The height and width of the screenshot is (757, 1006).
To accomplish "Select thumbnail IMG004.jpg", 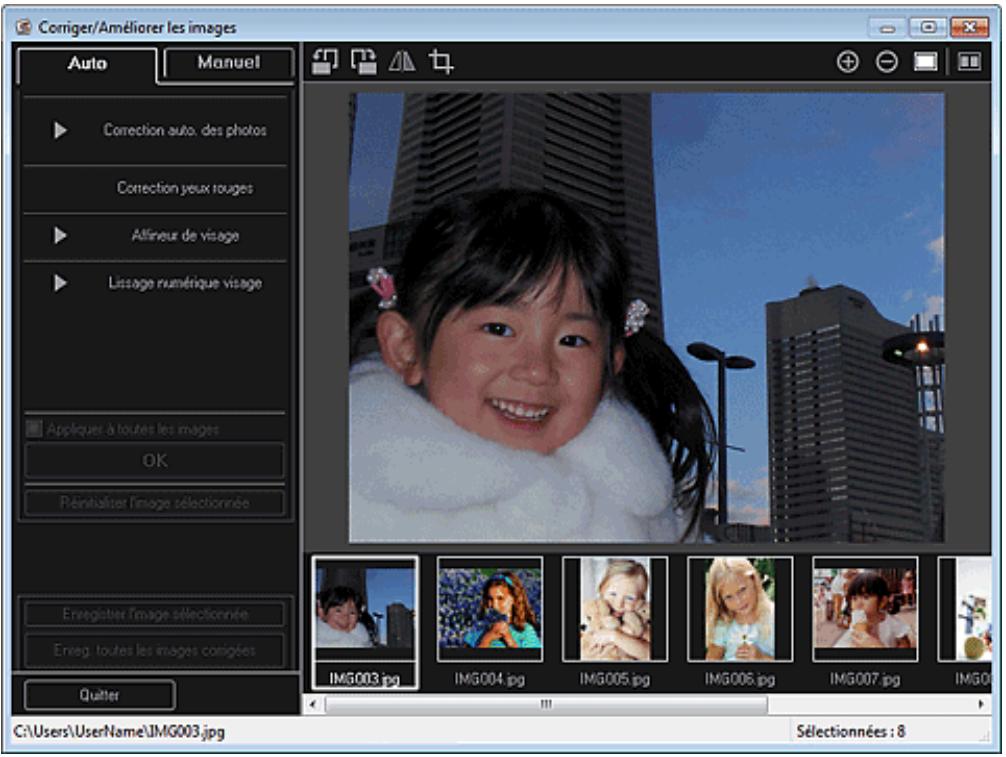I will click(x=490, y=609).
